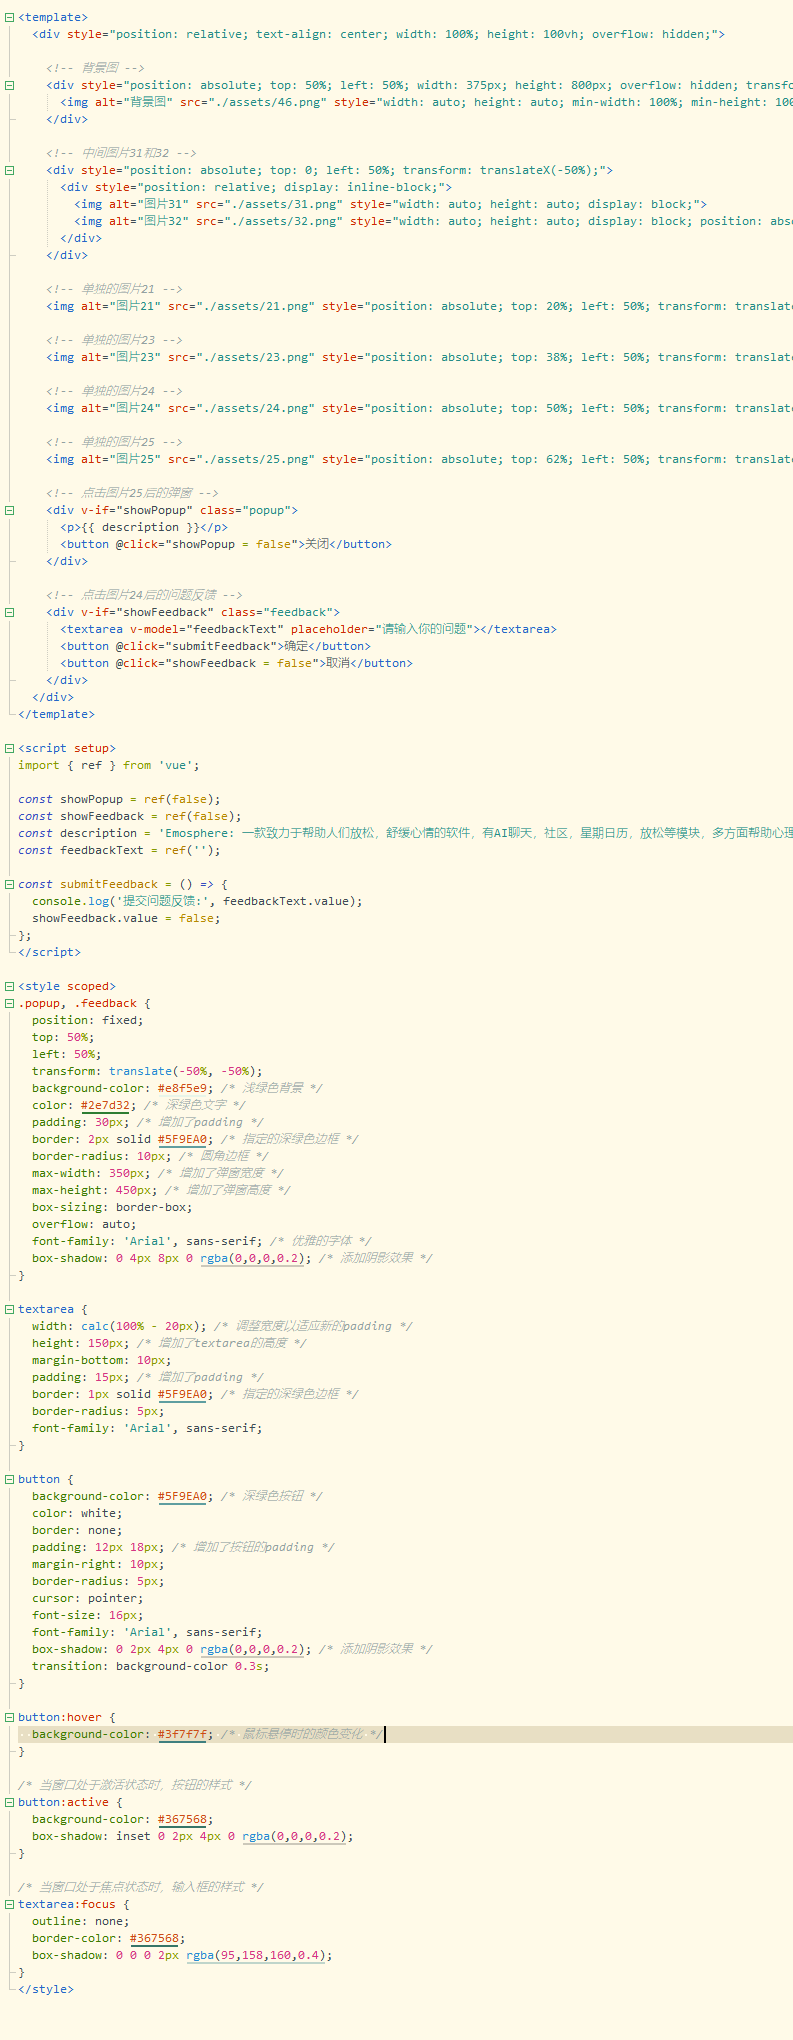Screen dimensions: 793x2040
Task: Click the const showFeedback = ref(false) line
Action: (129, 816)
